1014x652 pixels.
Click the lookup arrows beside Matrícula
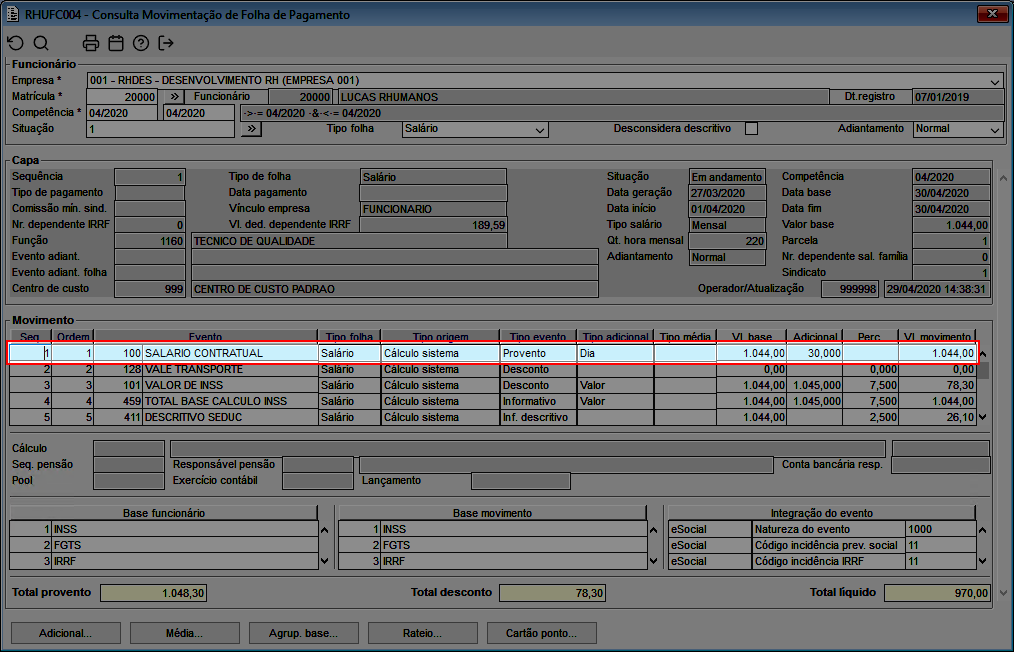[x=173, y=97]
